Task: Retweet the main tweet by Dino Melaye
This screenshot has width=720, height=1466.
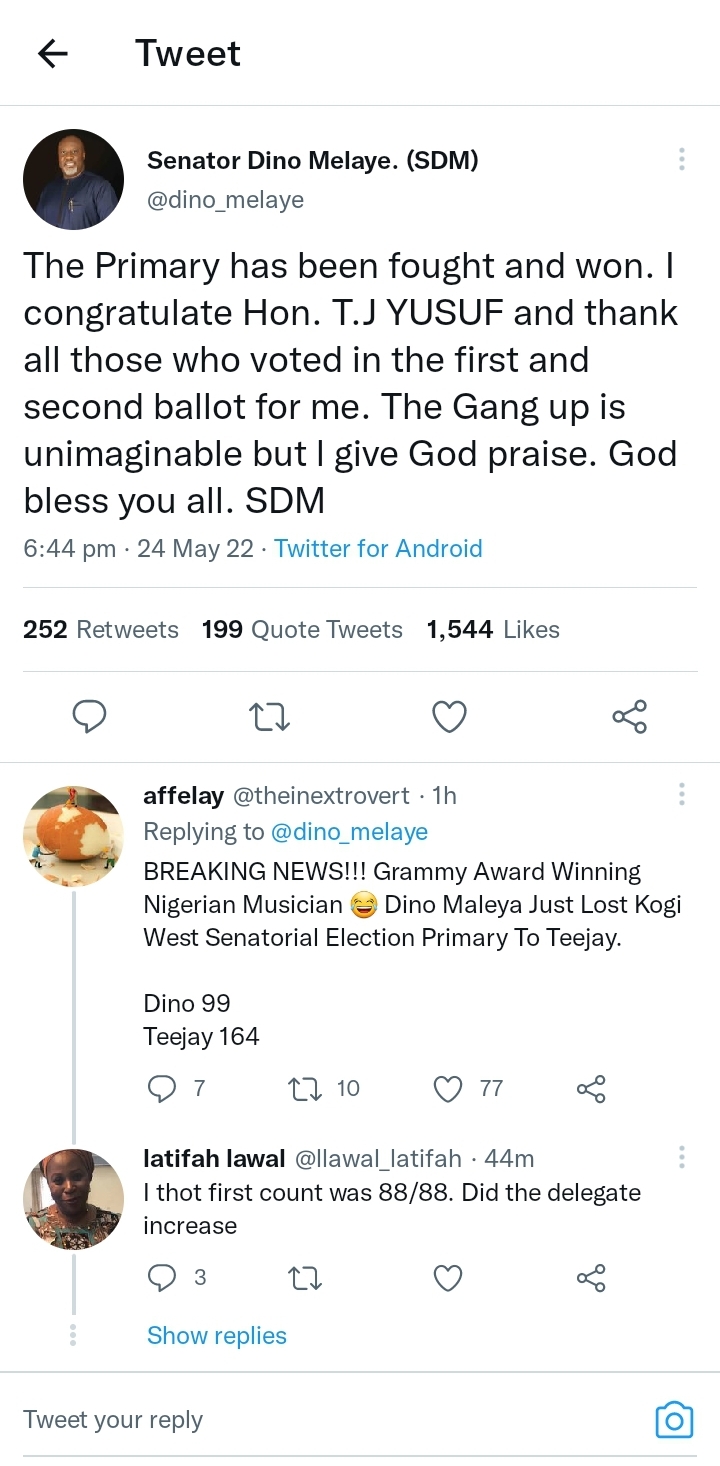Action: (x=269, y=716)
